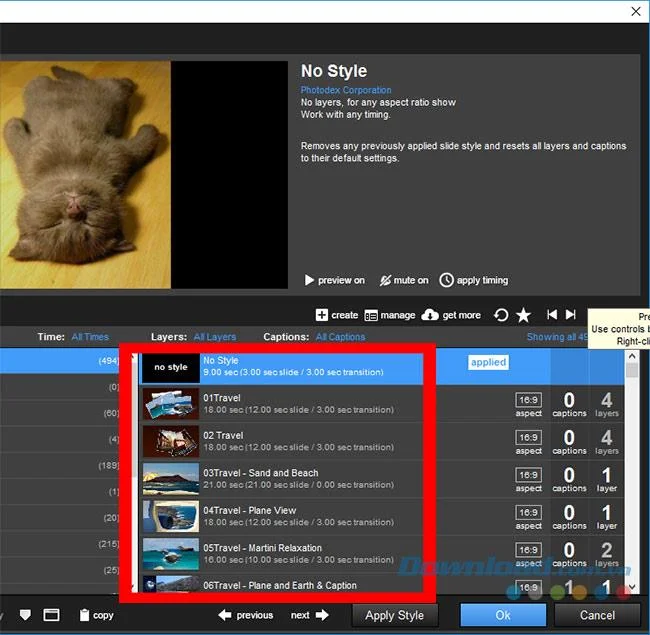The image size is (650, 635).
Task: Click the copy clipboard icon
Action: tap(85, 615)
